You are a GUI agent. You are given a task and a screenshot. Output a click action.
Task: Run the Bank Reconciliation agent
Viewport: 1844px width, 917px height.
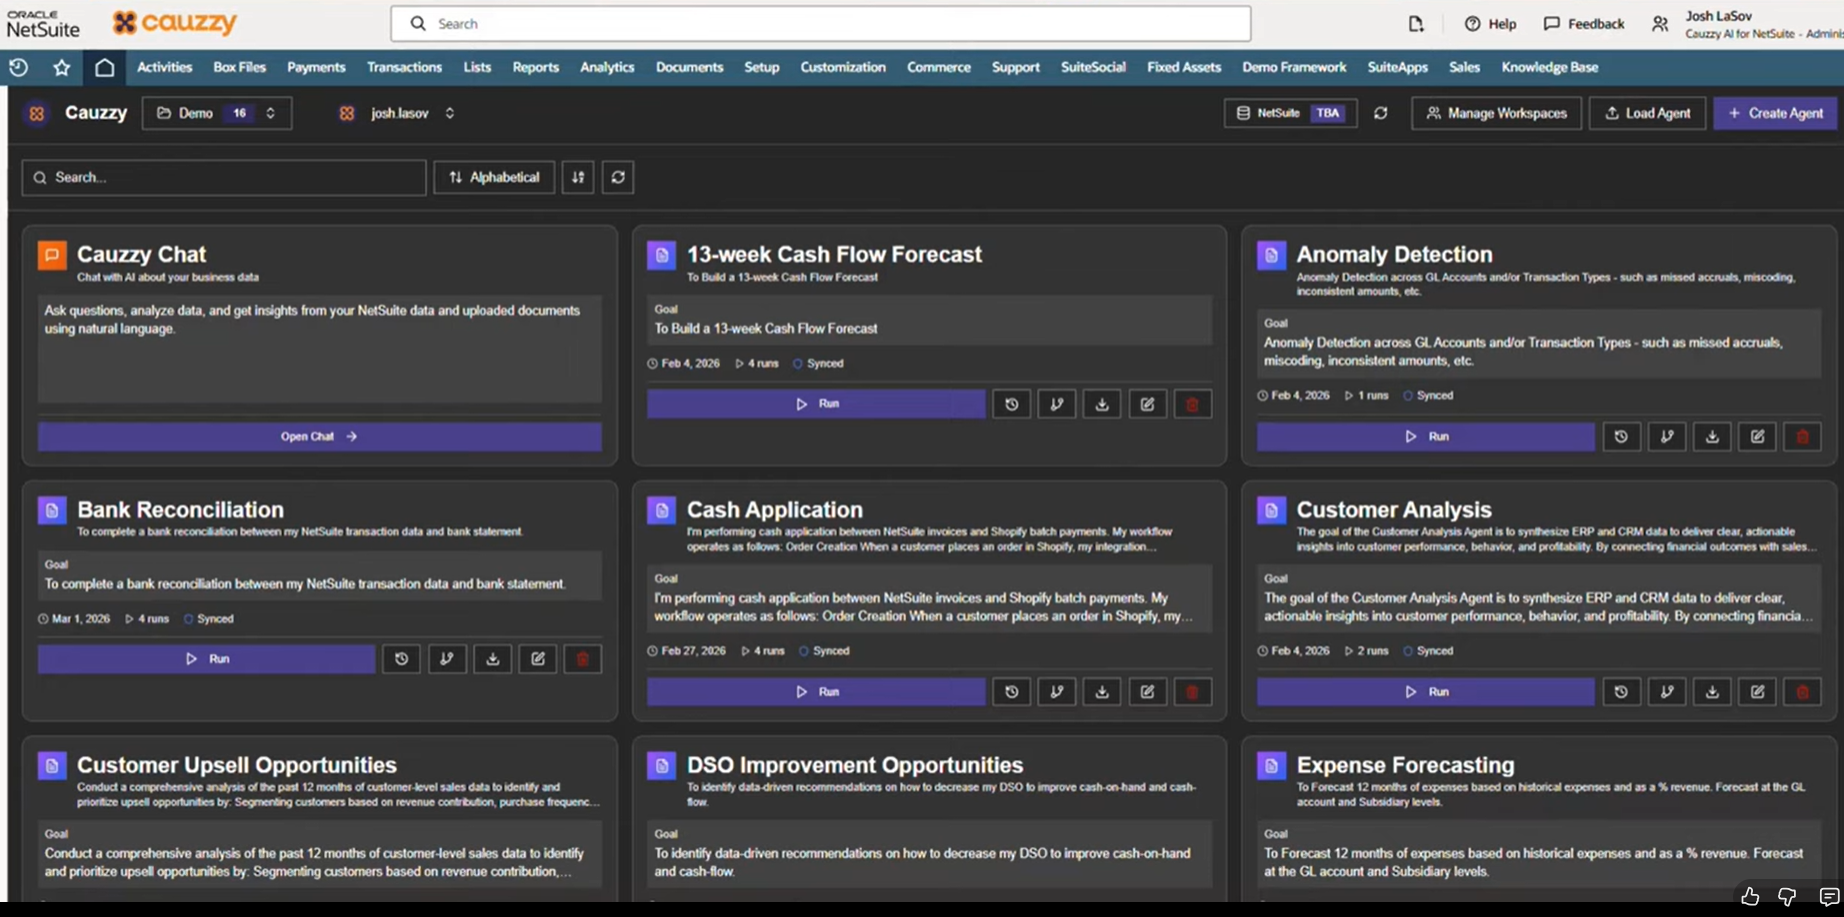pyautogui.click(x=207, y=659)
